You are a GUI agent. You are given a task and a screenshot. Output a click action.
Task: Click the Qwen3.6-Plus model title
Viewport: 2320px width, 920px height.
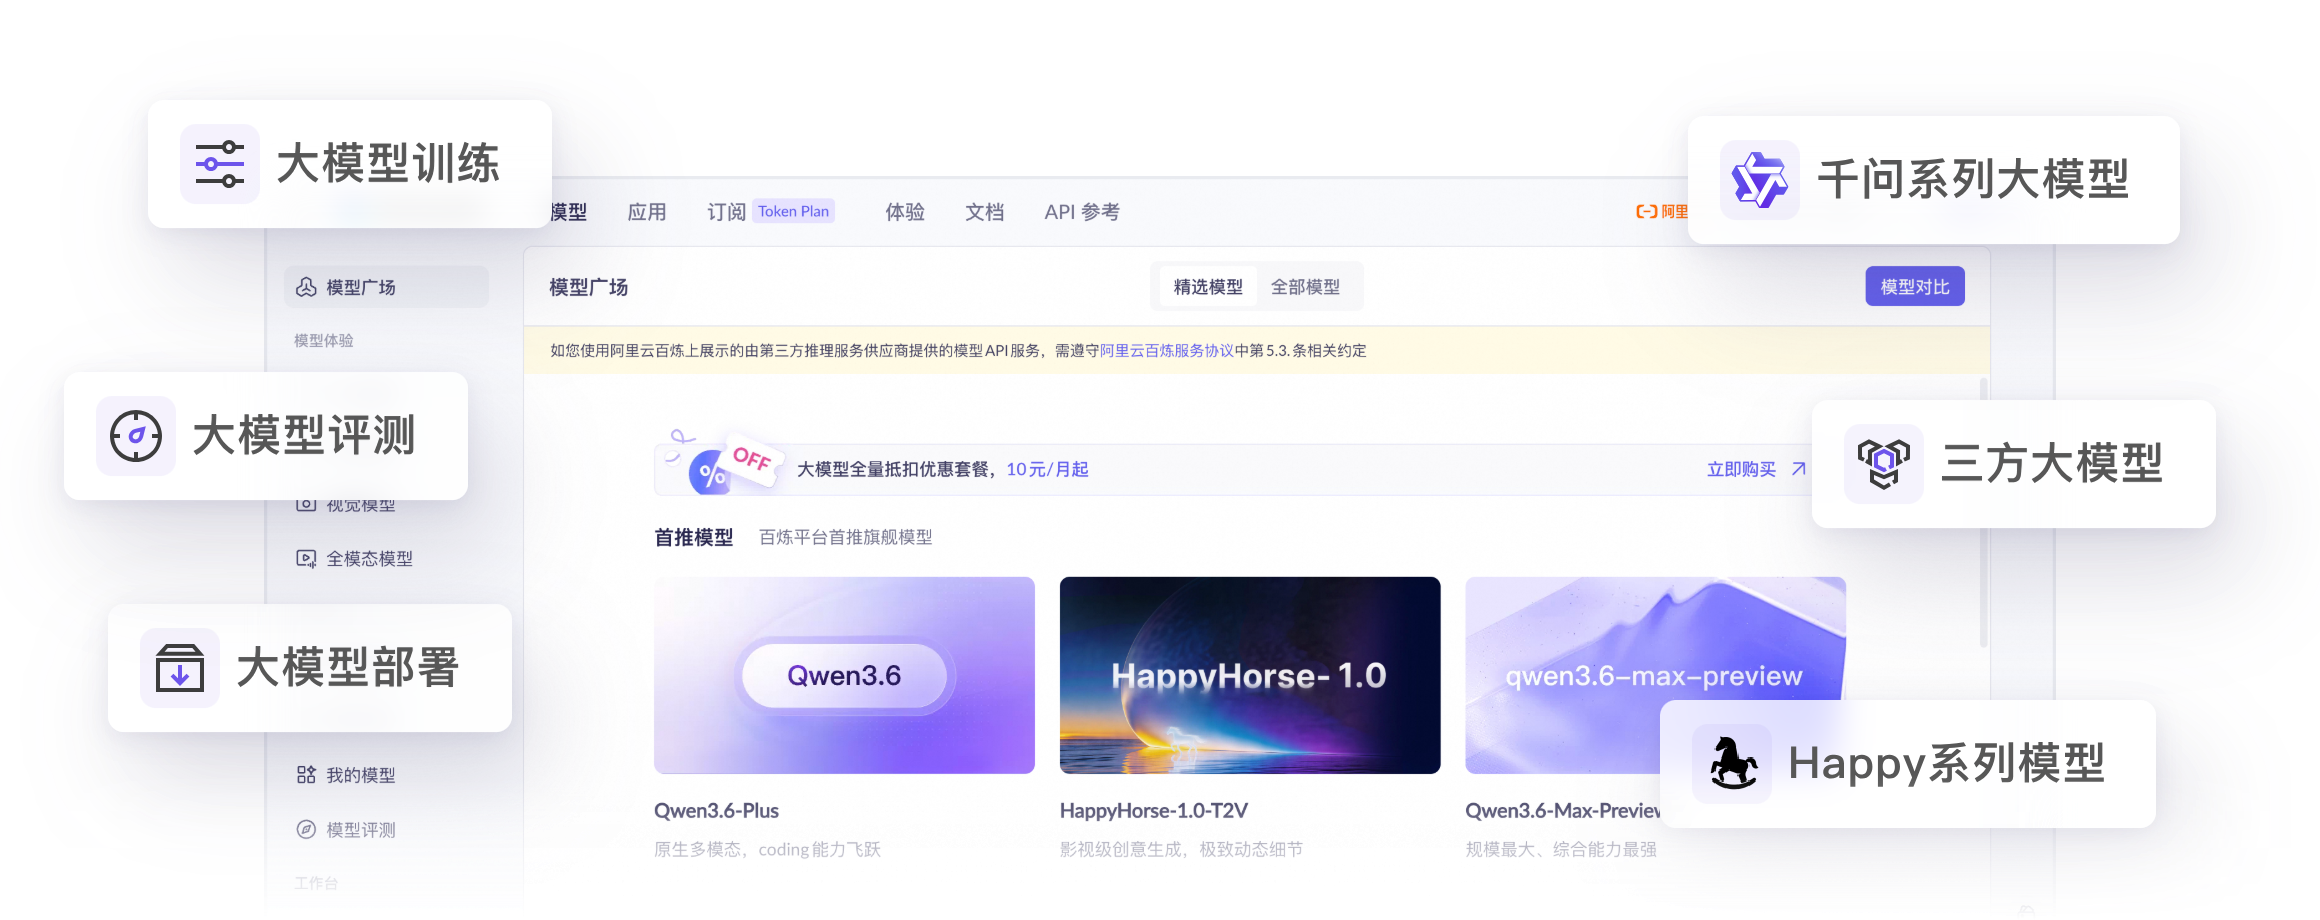(716, 811)
